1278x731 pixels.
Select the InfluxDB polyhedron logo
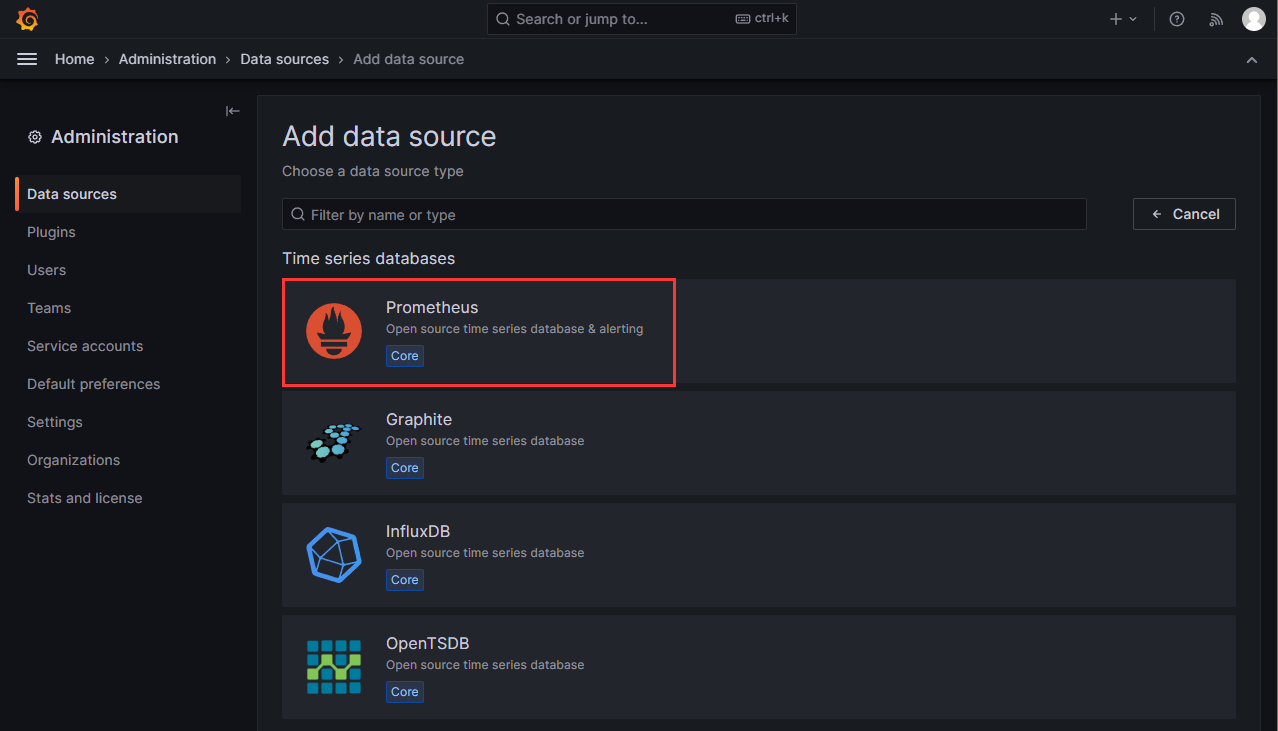coord(333,555)
